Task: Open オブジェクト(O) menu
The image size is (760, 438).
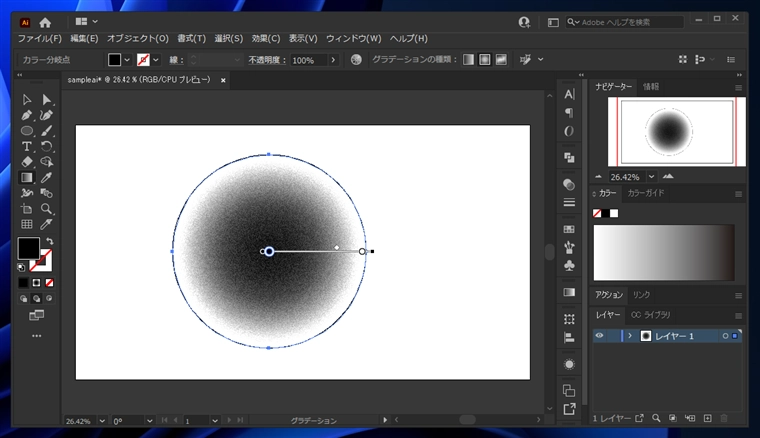Action: tap(138, 39)
